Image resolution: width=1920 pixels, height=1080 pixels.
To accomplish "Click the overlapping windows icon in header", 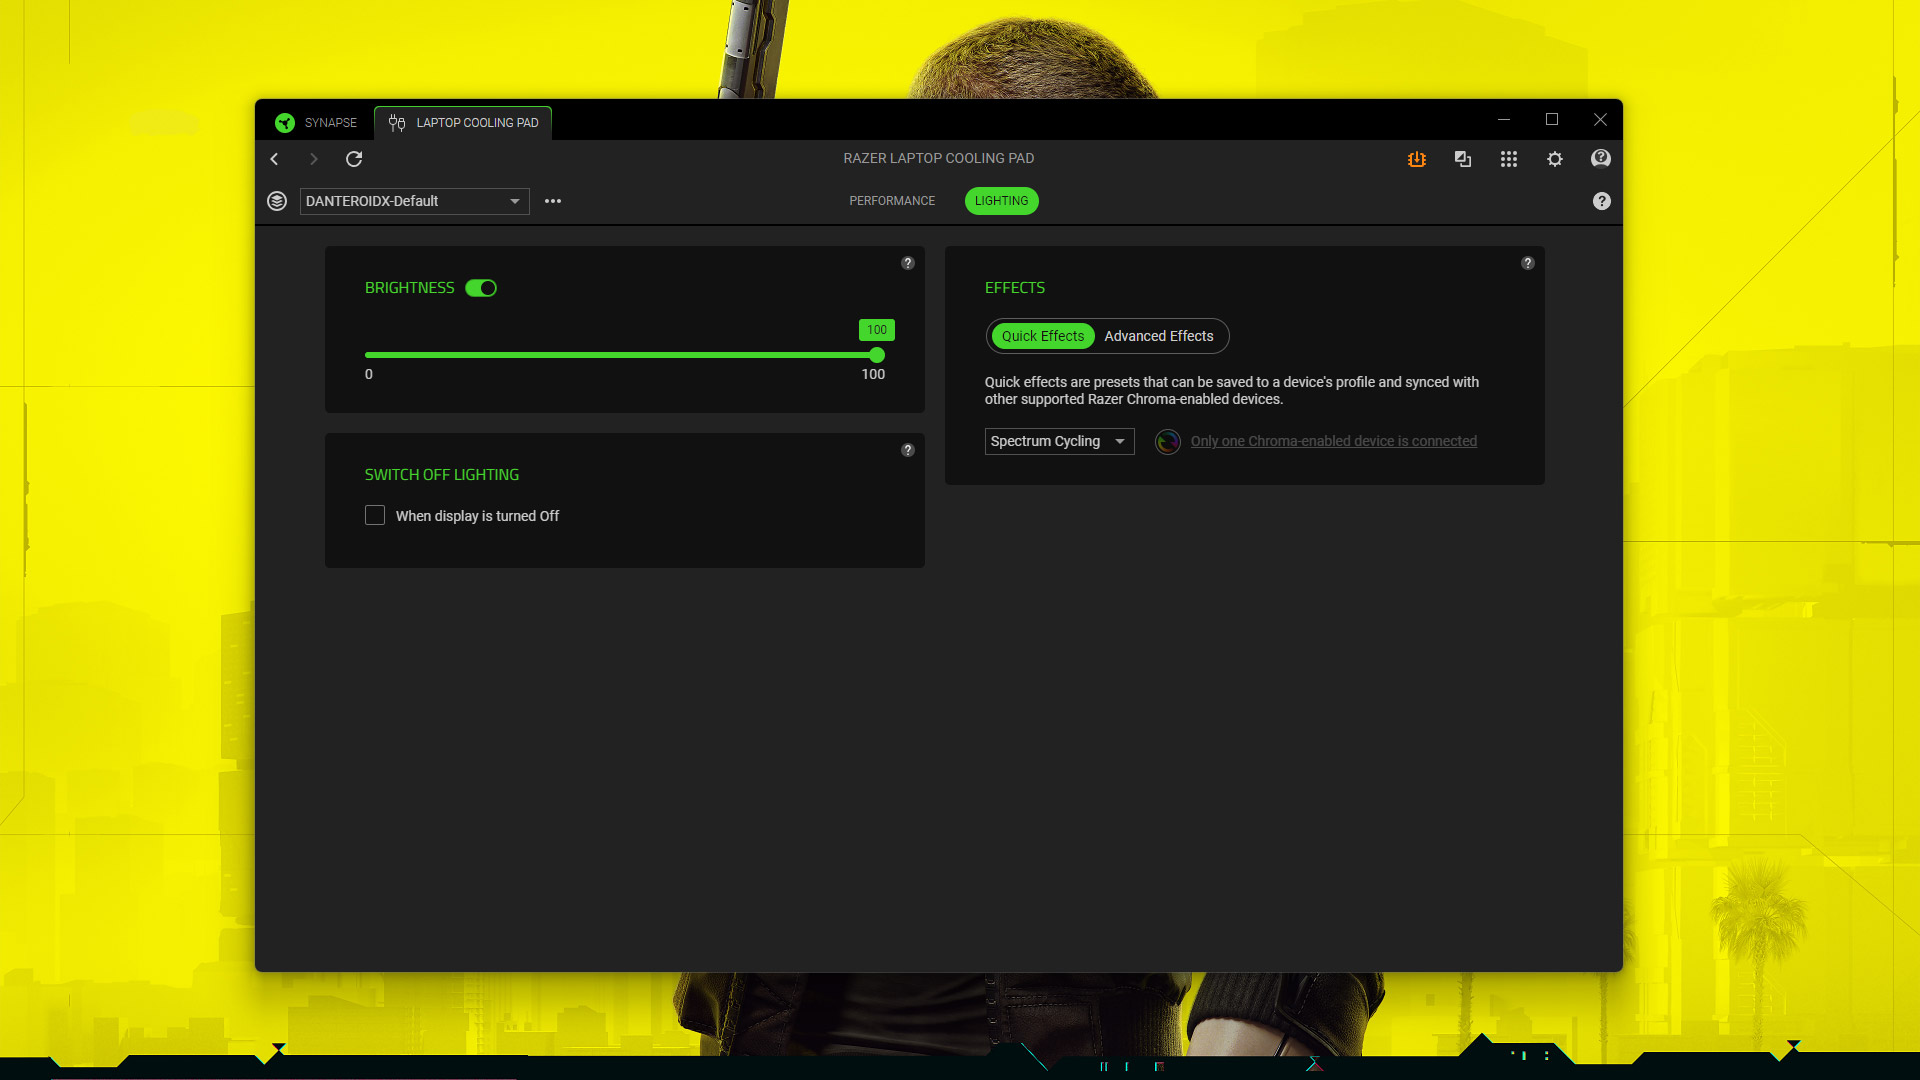I will [x=1463, y=159].
